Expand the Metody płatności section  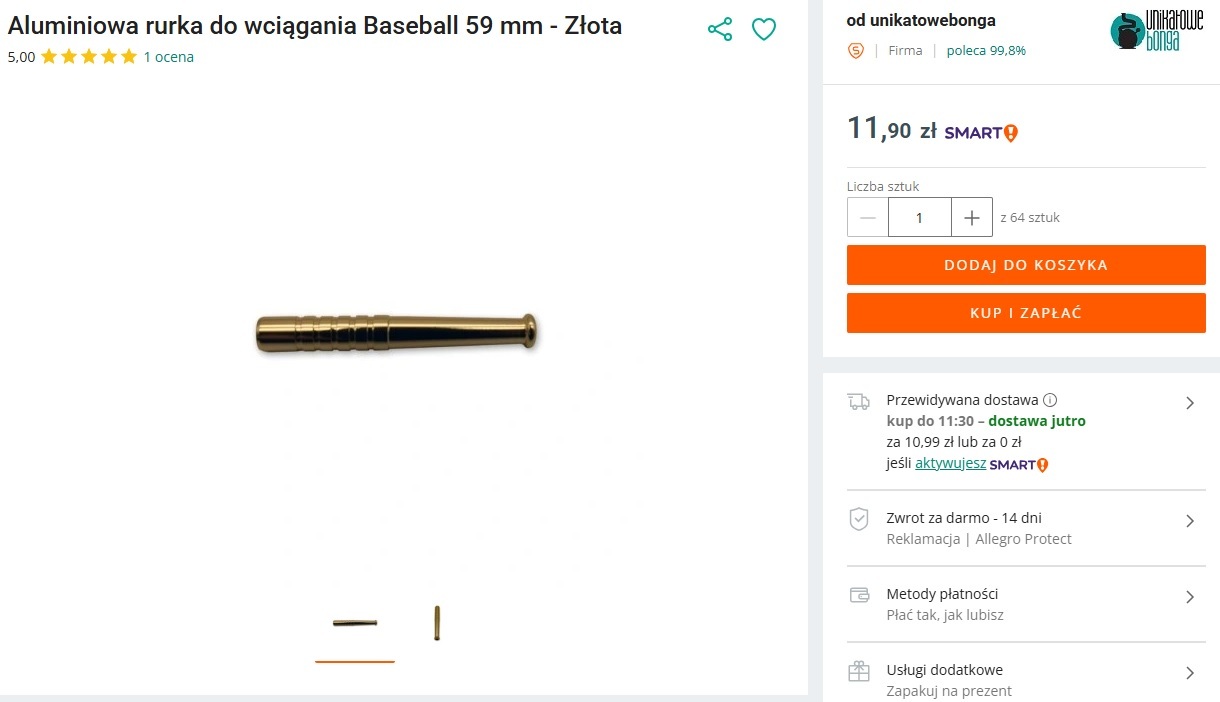[x=1190, y=597]
